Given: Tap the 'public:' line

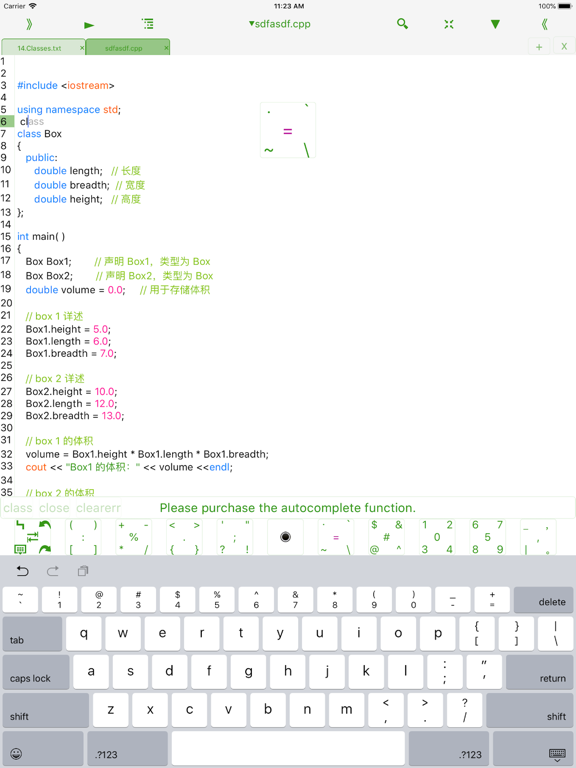Looking at the screenshot, I should 41,158.
